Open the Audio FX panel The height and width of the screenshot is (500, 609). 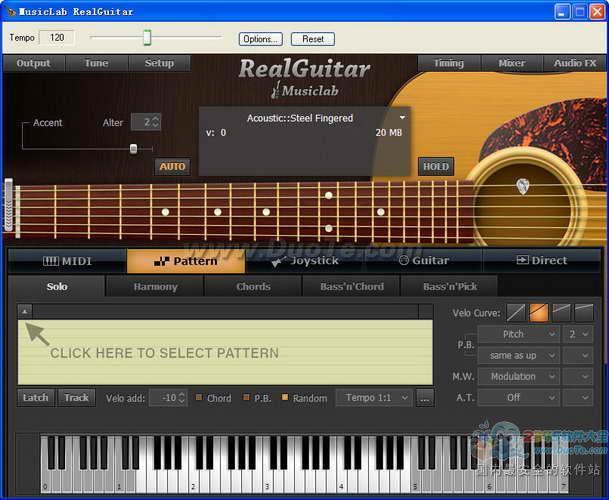pos(574,63)
